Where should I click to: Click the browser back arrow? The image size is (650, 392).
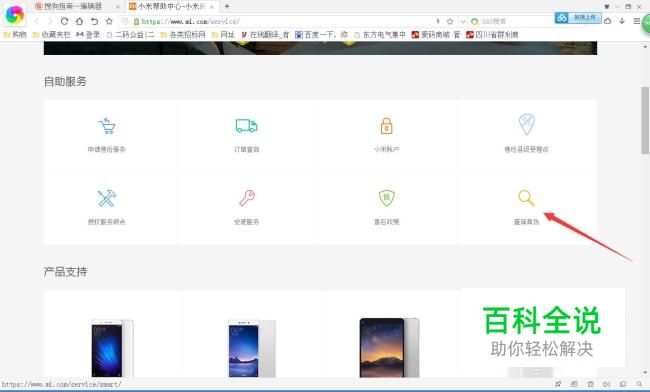click(37, 21)
